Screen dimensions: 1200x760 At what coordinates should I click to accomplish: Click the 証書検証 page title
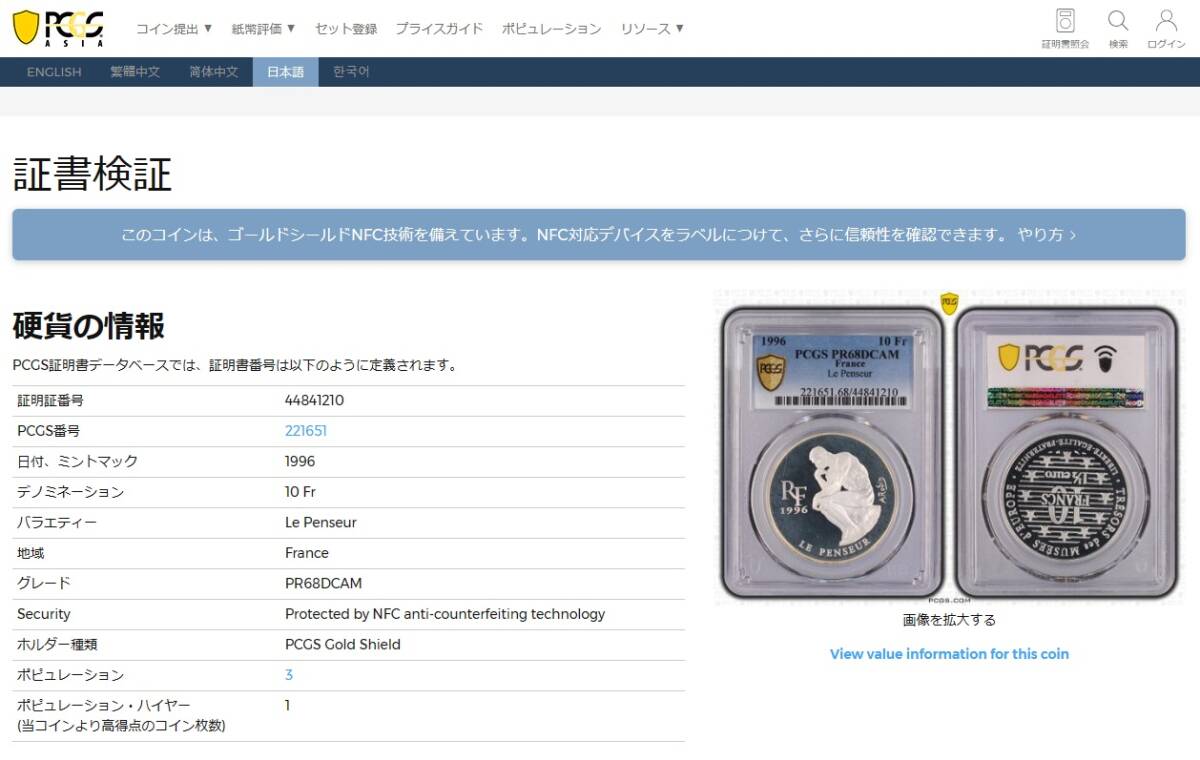[92, 174]
